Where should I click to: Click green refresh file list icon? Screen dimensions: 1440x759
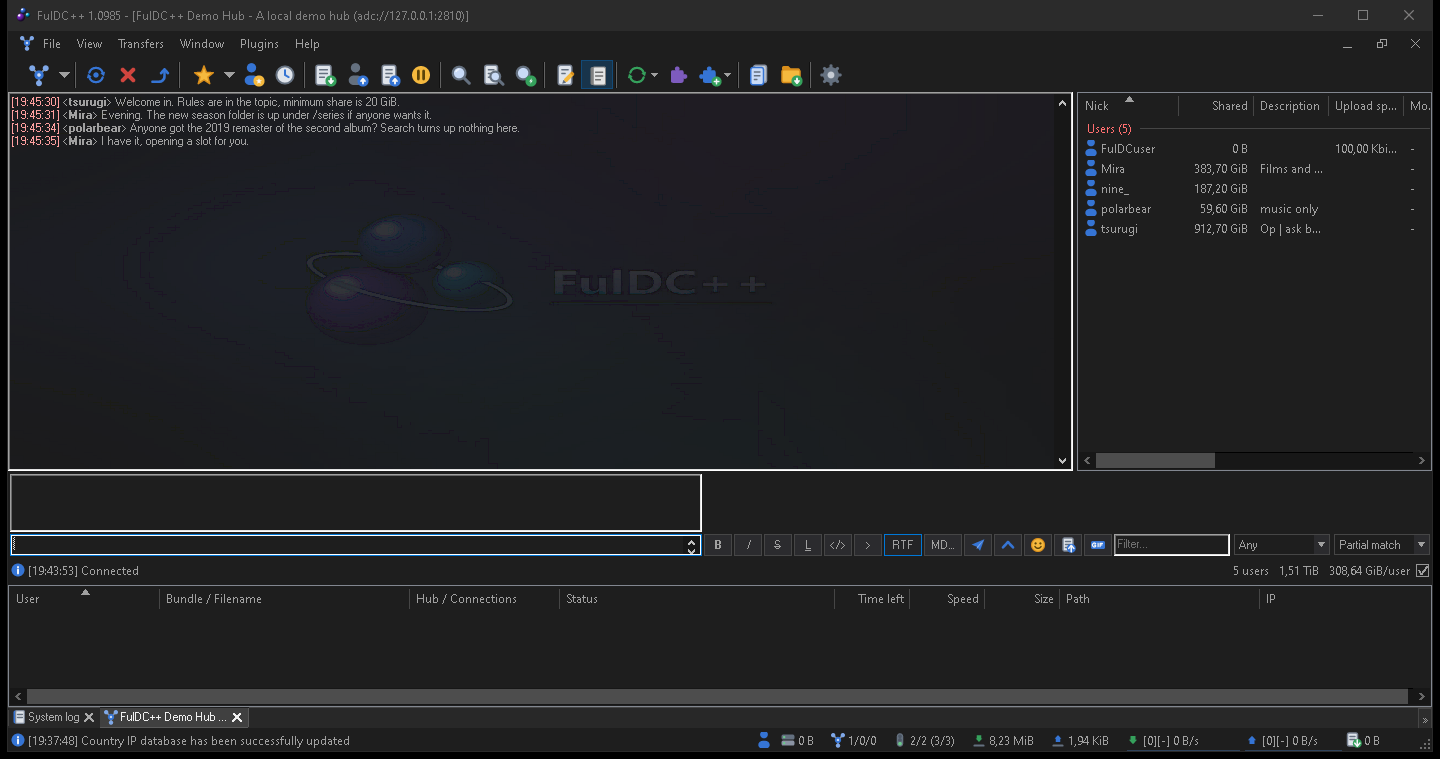click(636, 75)
